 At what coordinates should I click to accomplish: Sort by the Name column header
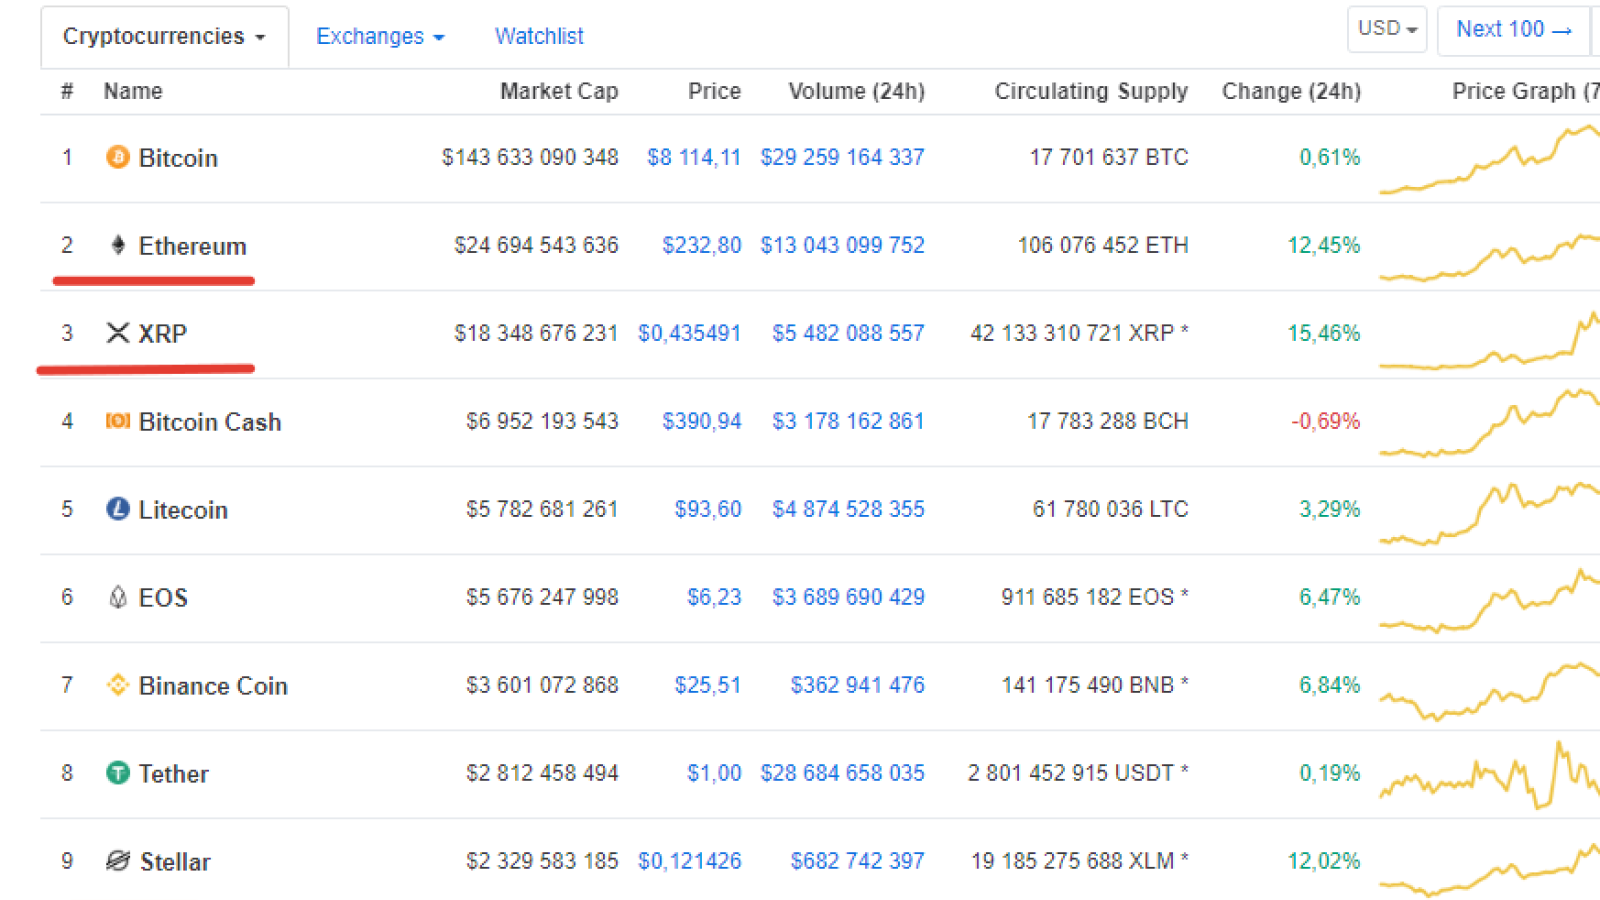[133, 91]
